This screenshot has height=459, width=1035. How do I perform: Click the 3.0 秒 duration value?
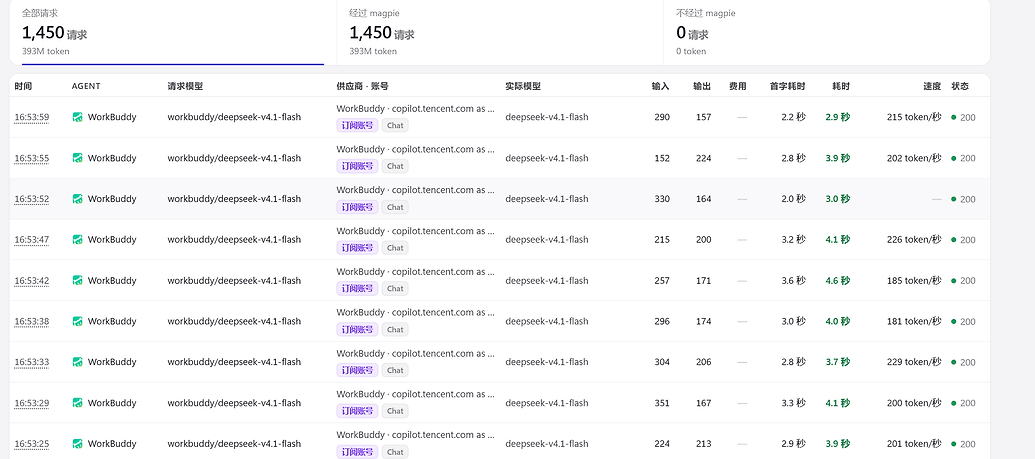pos(838,199)
